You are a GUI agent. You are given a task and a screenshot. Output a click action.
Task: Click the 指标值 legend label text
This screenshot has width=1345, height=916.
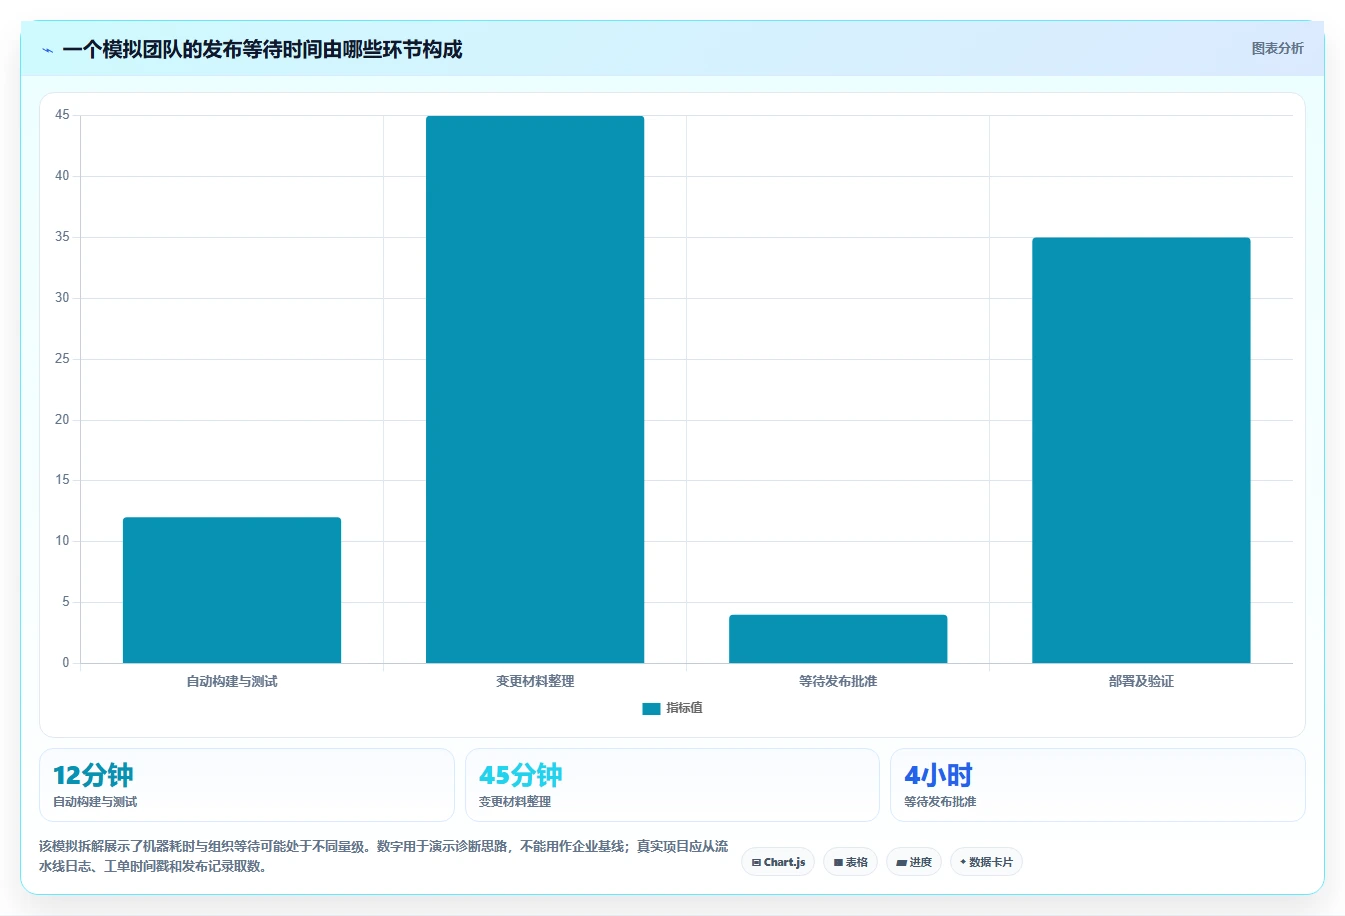tap(685, 708)
